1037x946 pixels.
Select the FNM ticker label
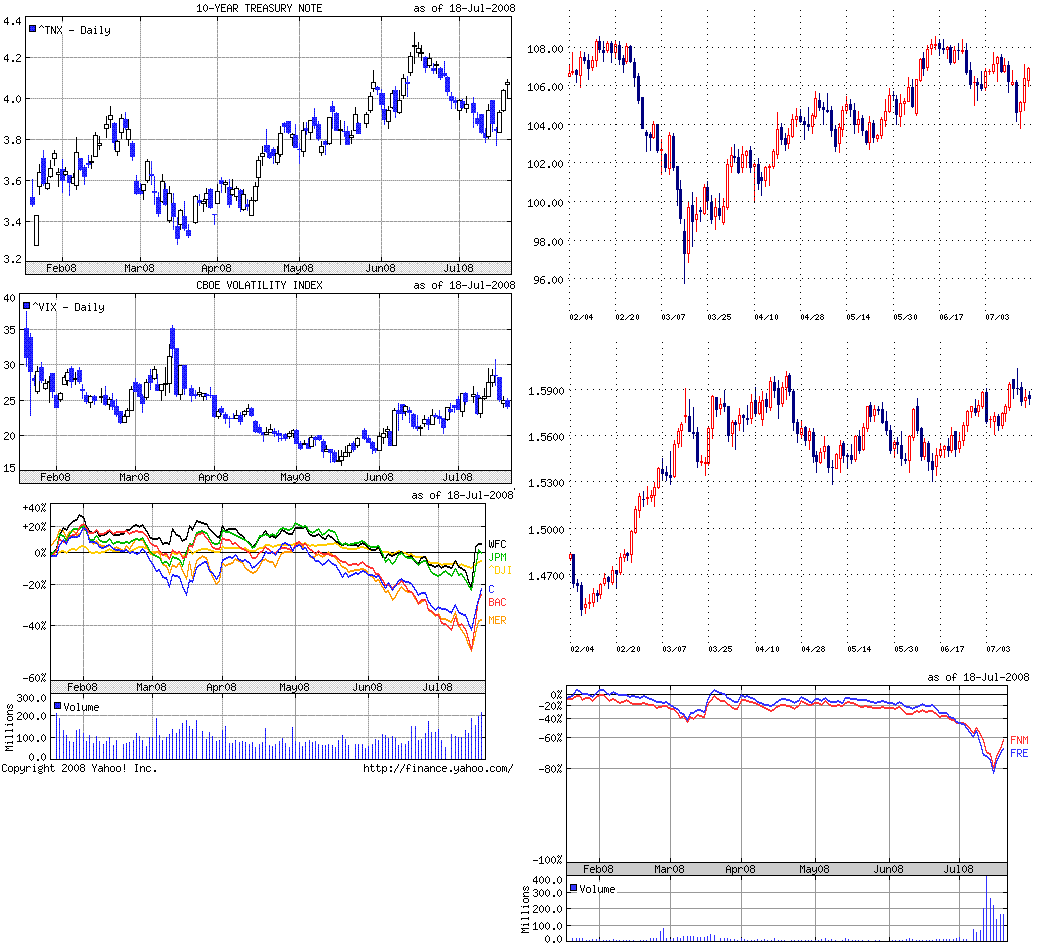click(1019, 739)
